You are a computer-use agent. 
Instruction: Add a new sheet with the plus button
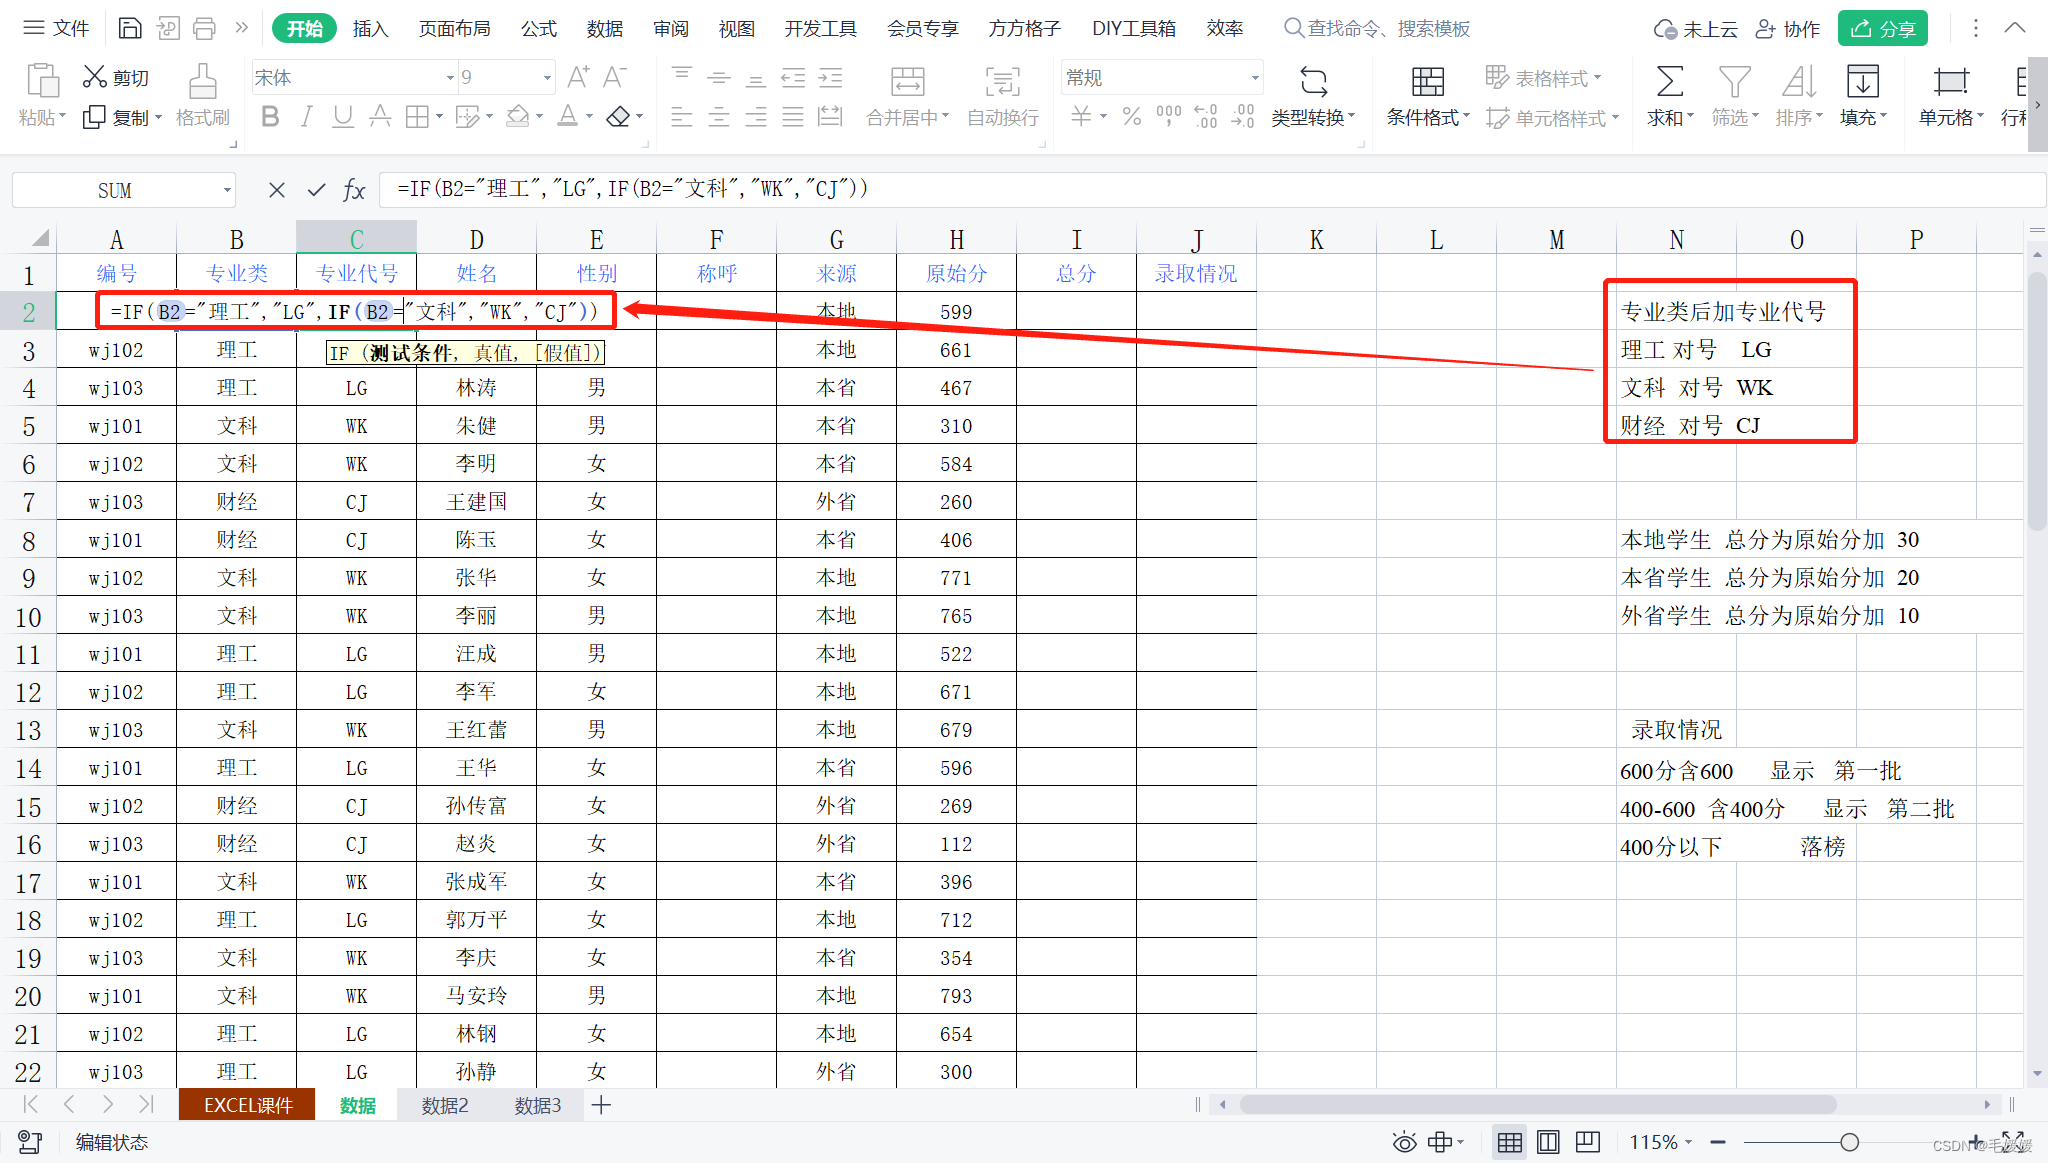[601, 1105]
